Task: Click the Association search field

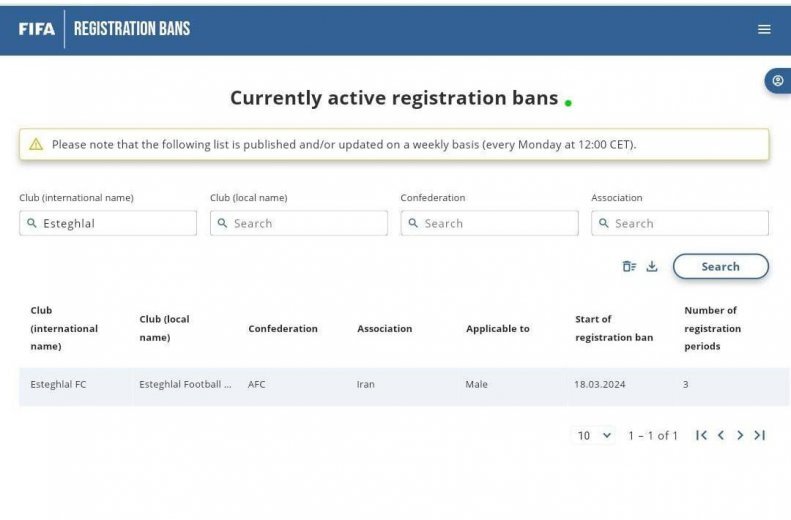Action: pos(687,223)
